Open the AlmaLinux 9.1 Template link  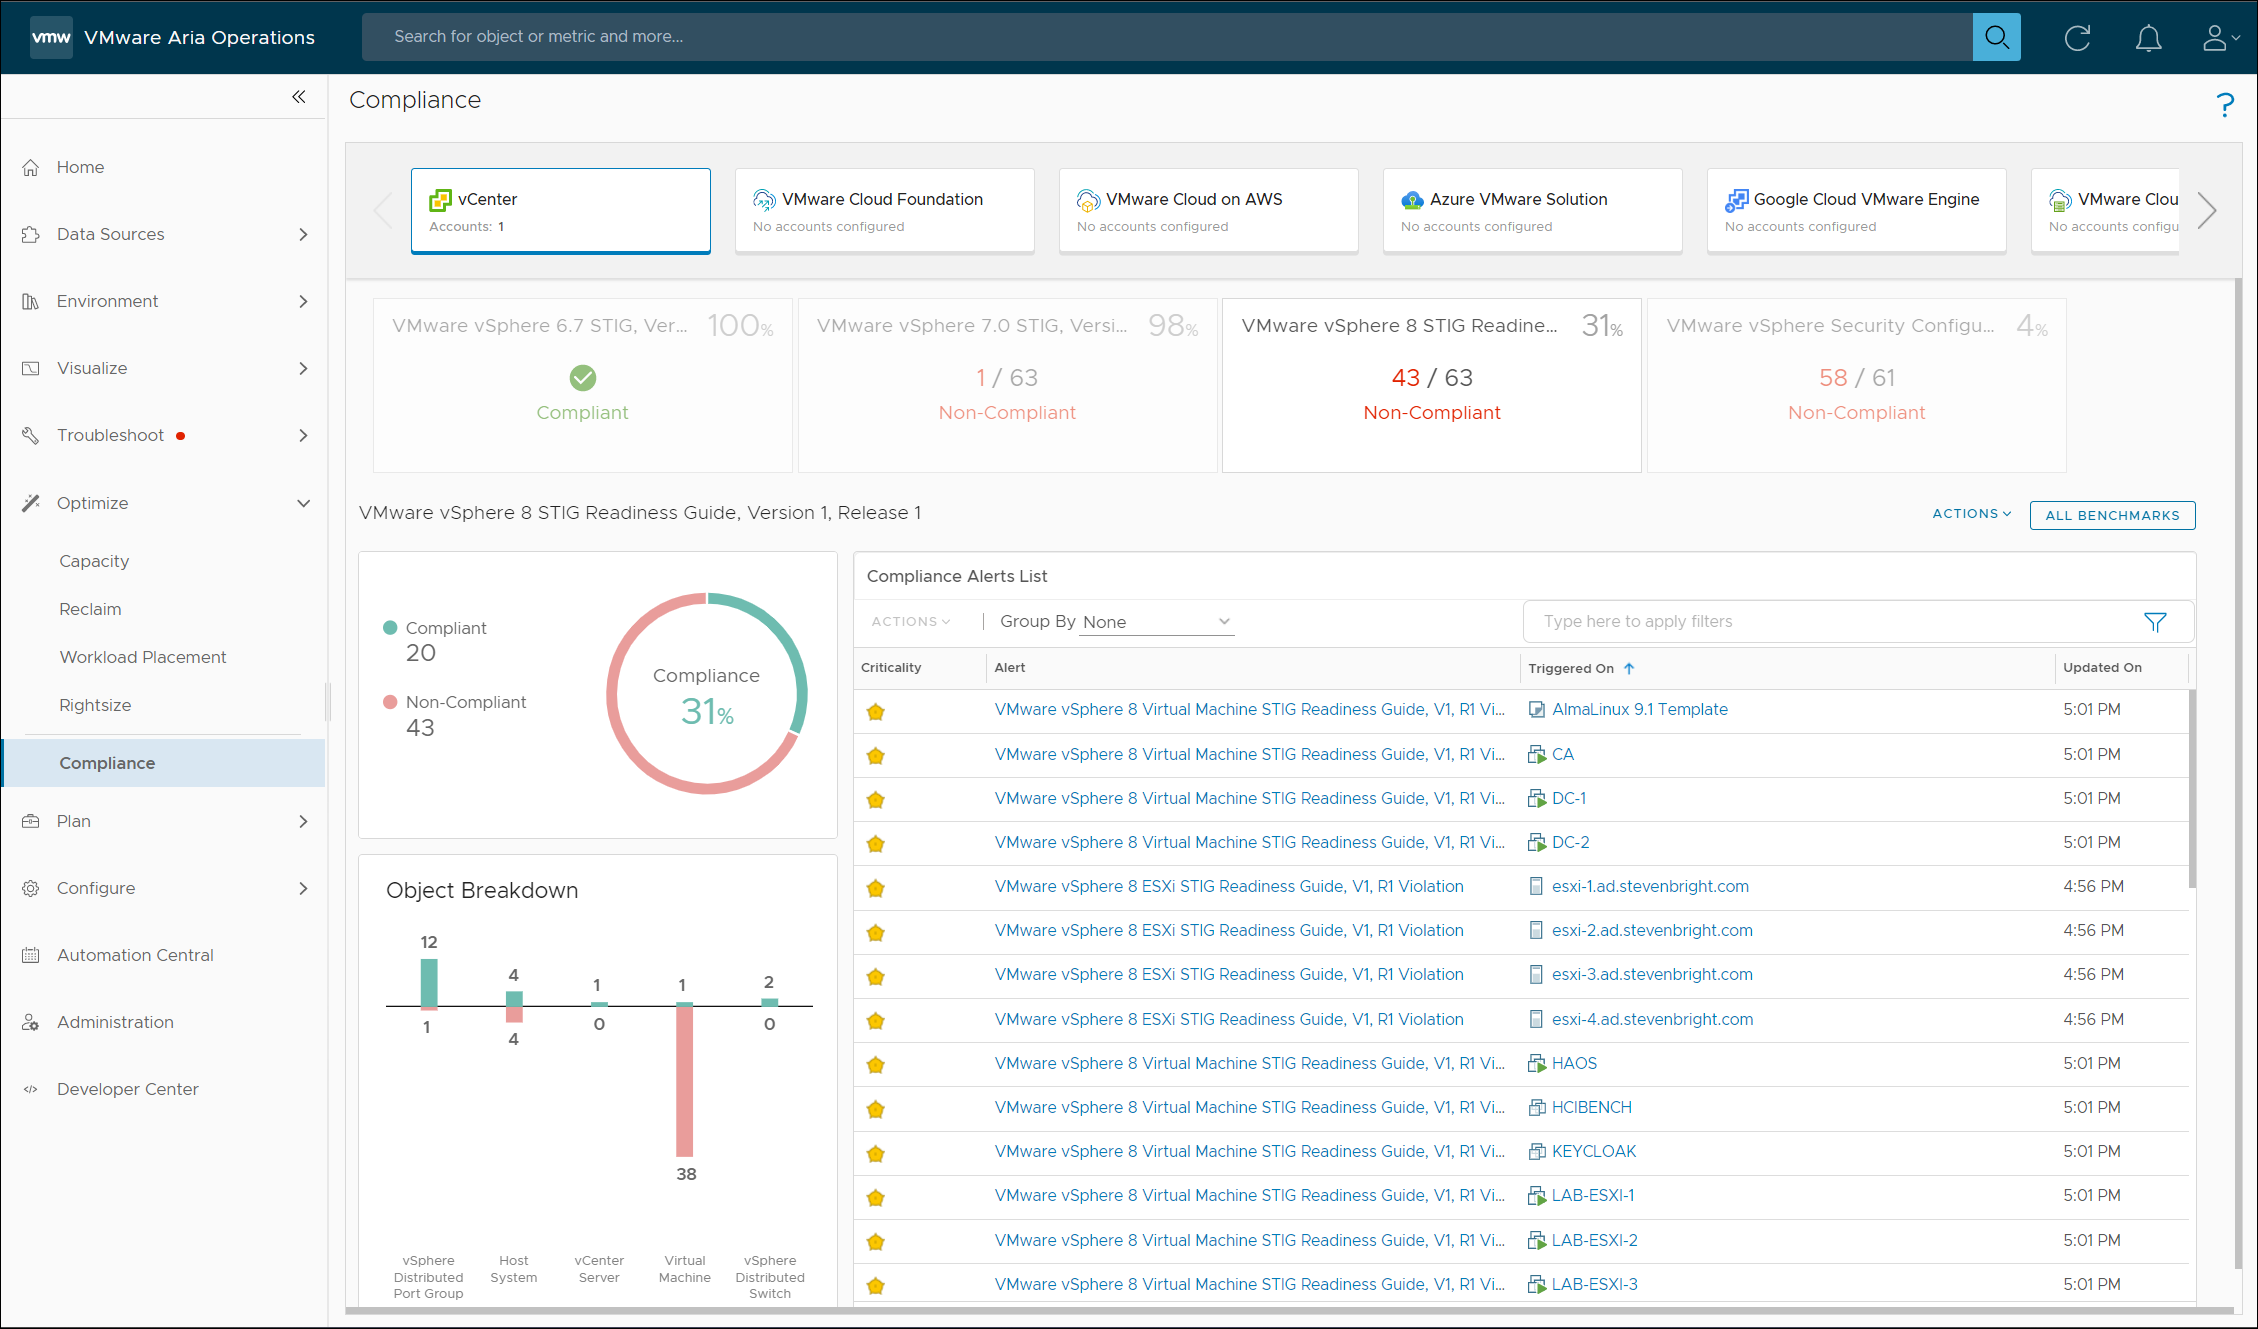(x=1639, y=709)
